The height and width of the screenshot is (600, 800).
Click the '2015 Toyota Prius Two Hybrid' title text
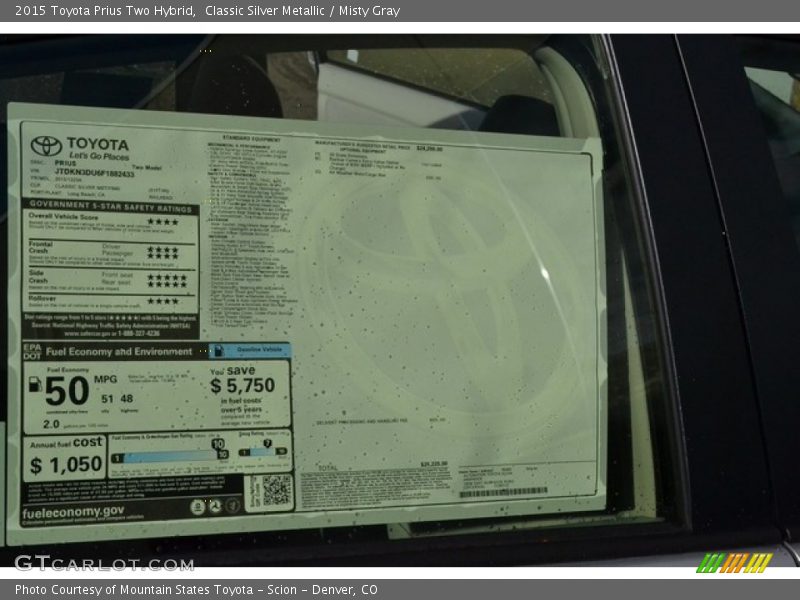tap(105, 11)
